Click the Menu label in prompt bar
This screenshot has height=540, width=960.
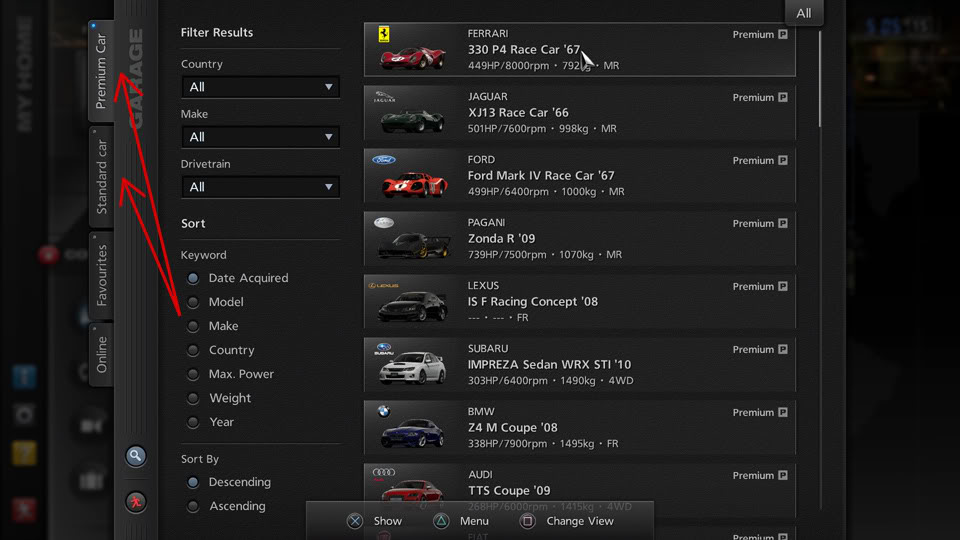click(474, 521)
